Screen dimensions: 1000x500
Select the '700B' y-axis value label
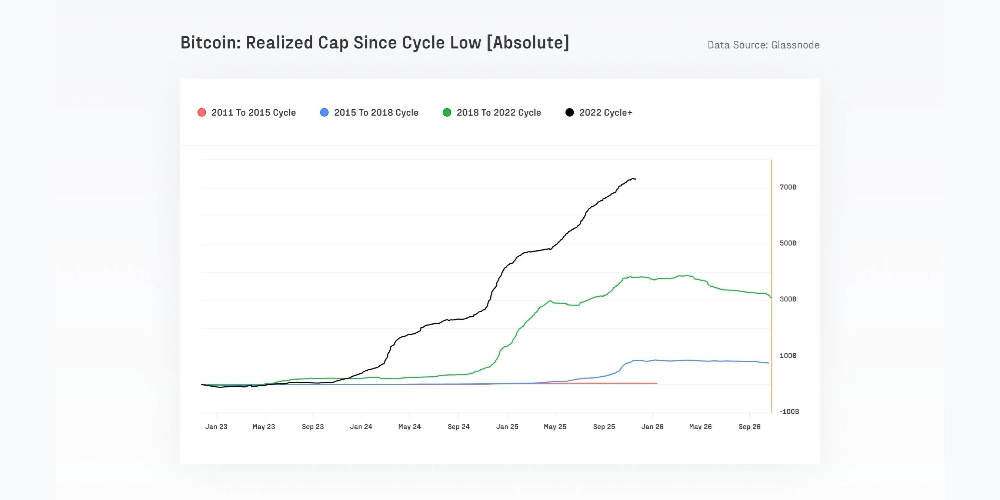tap(788, 188)
